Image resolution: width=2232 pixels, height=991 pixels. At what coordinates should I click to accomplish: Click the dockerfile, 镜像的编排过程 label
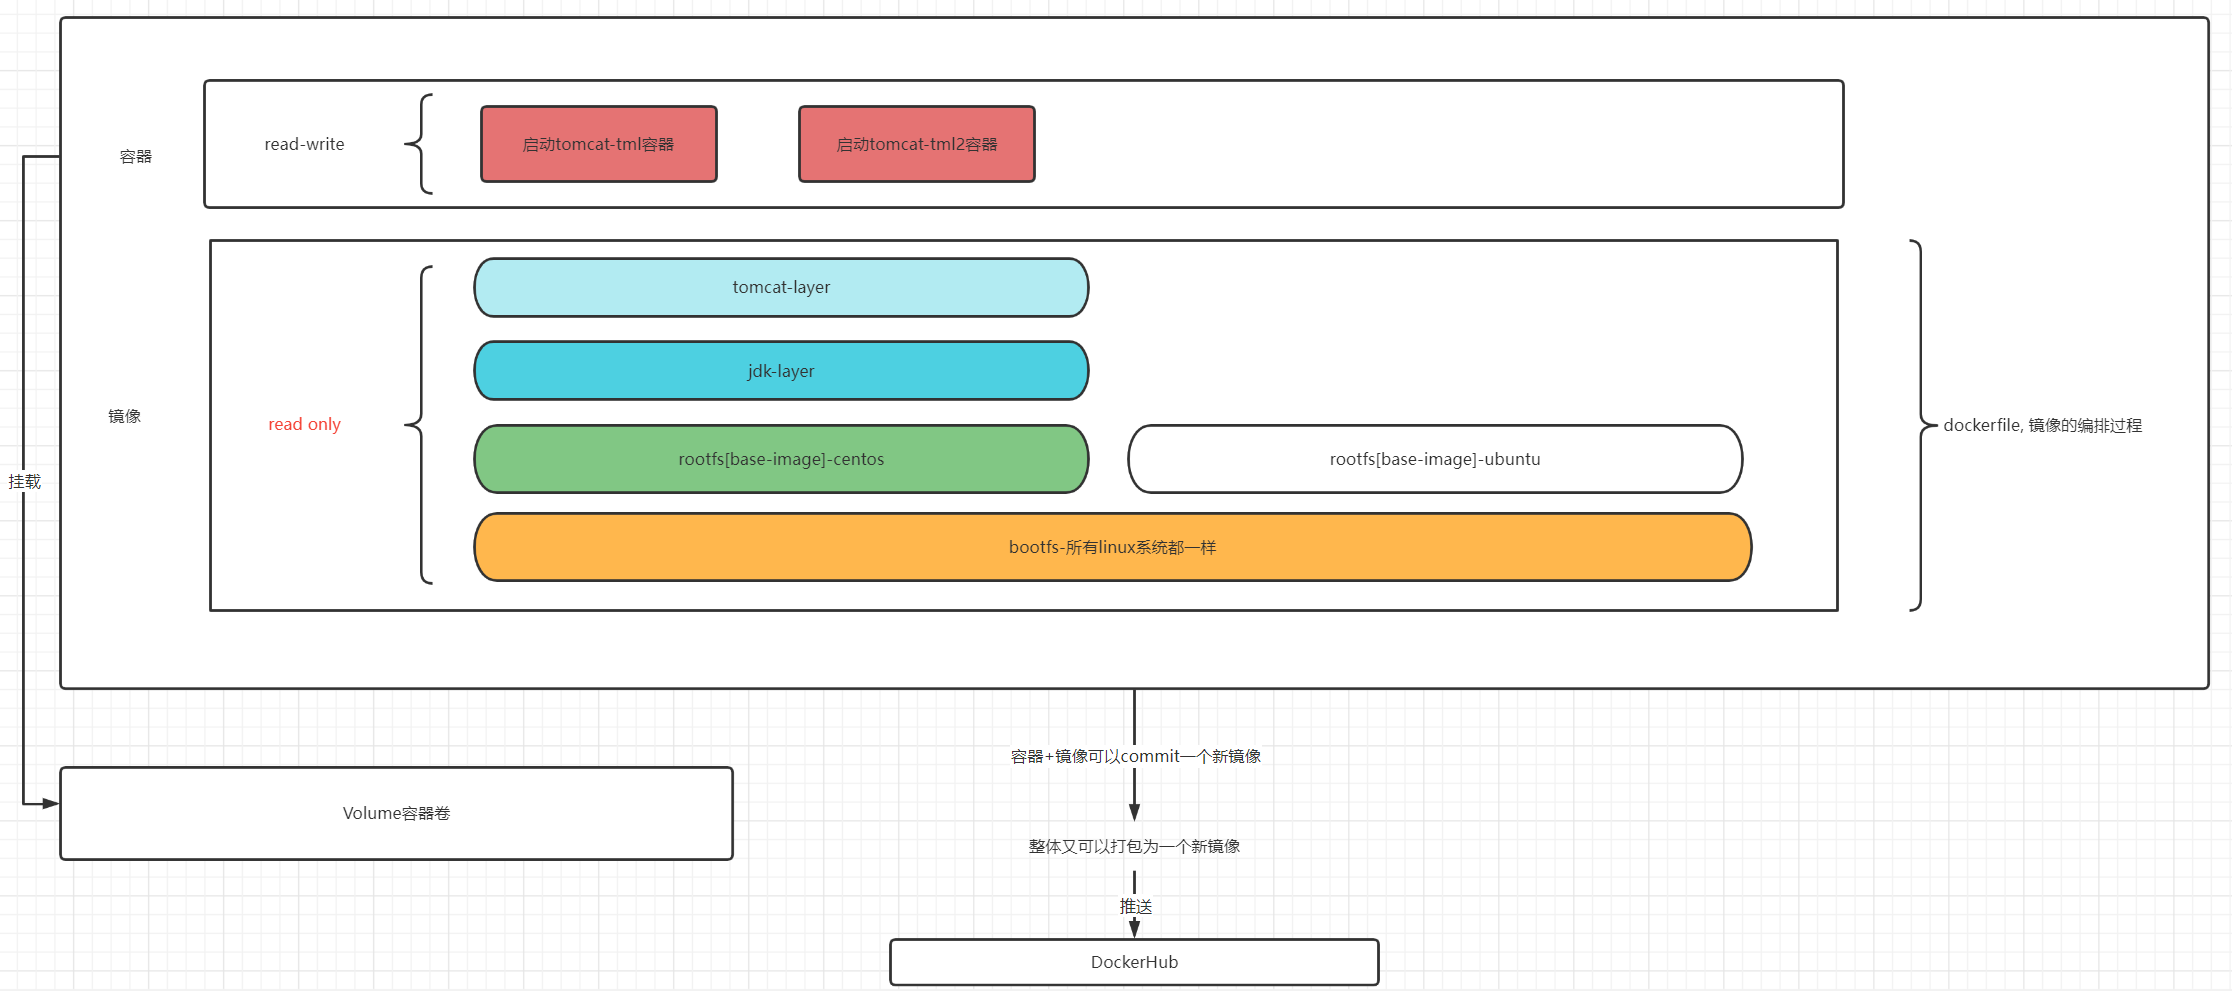click(2042, 425)
